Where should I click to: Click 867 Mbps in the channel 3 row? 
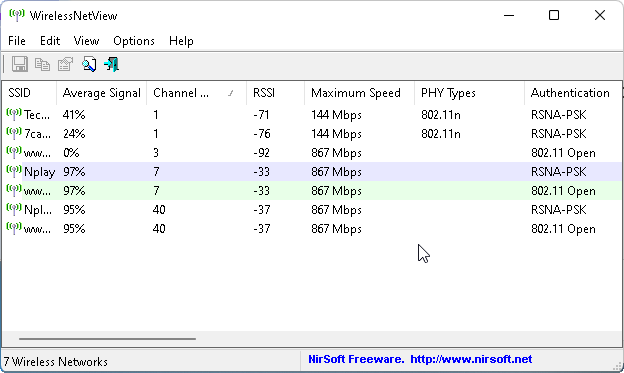[x=336, y=153]
